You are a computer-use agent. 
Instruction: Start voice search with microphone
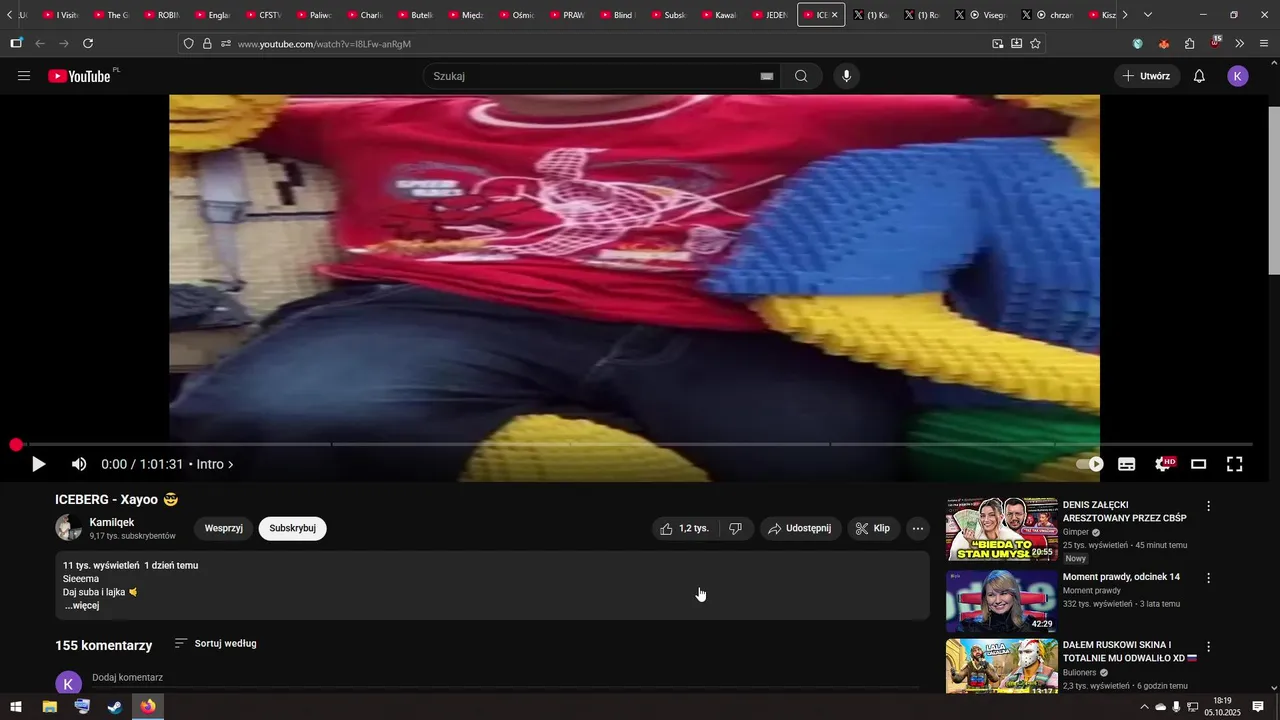click(846, 76)
